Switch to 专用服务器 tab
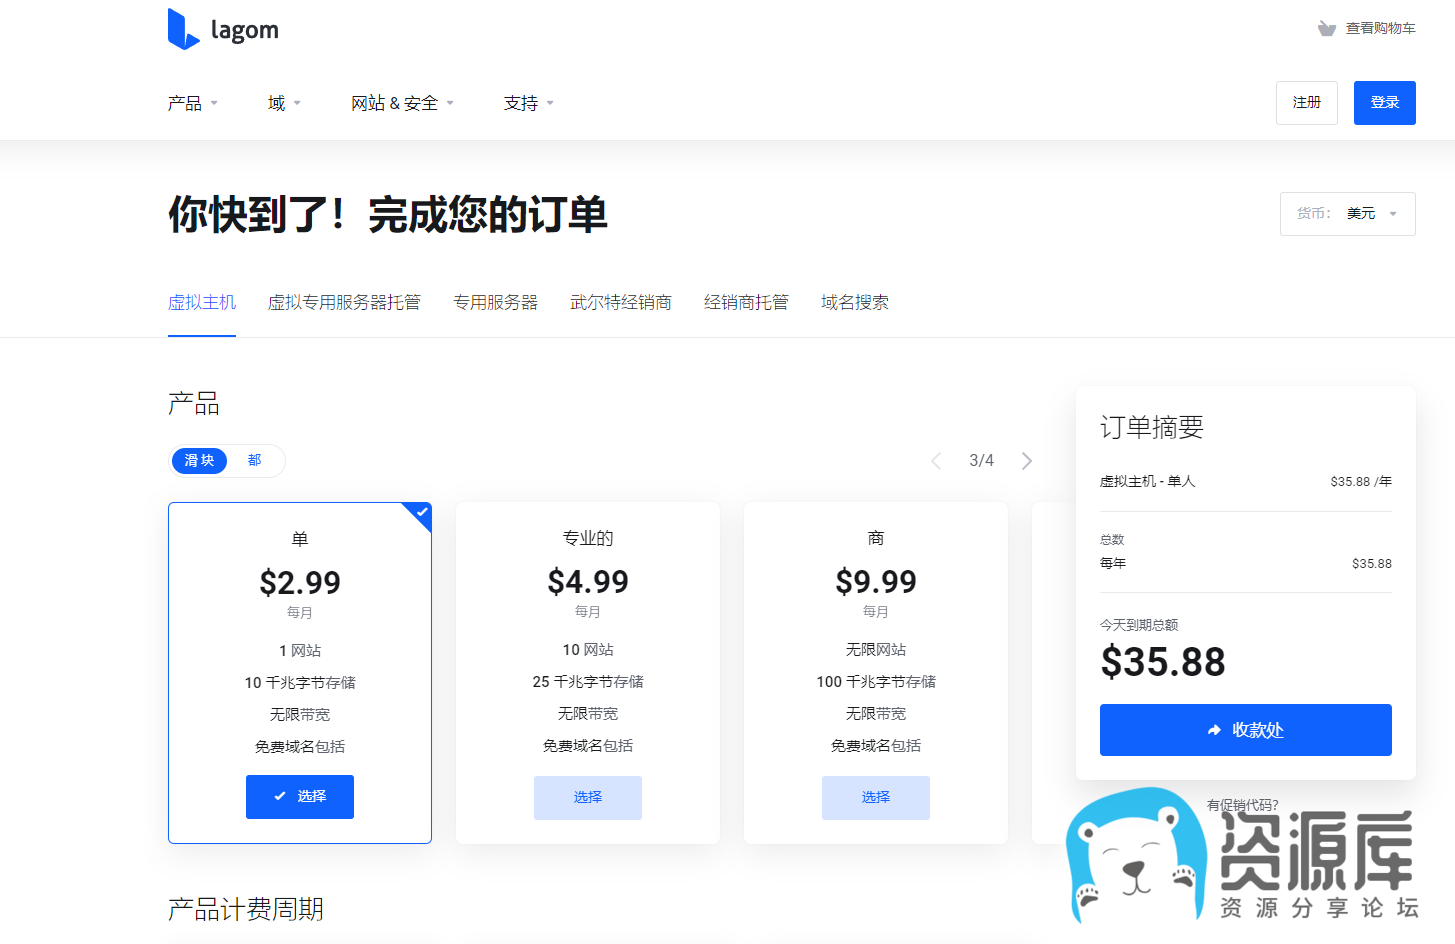The image size is (1455, 944). 495,303
